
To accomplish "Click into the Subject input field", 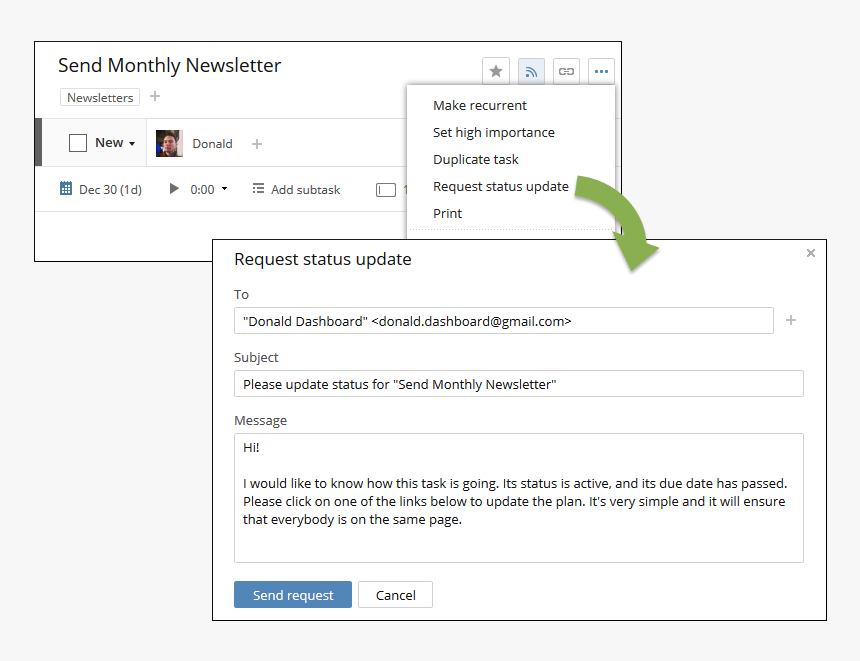I will (x=518, y=384).
